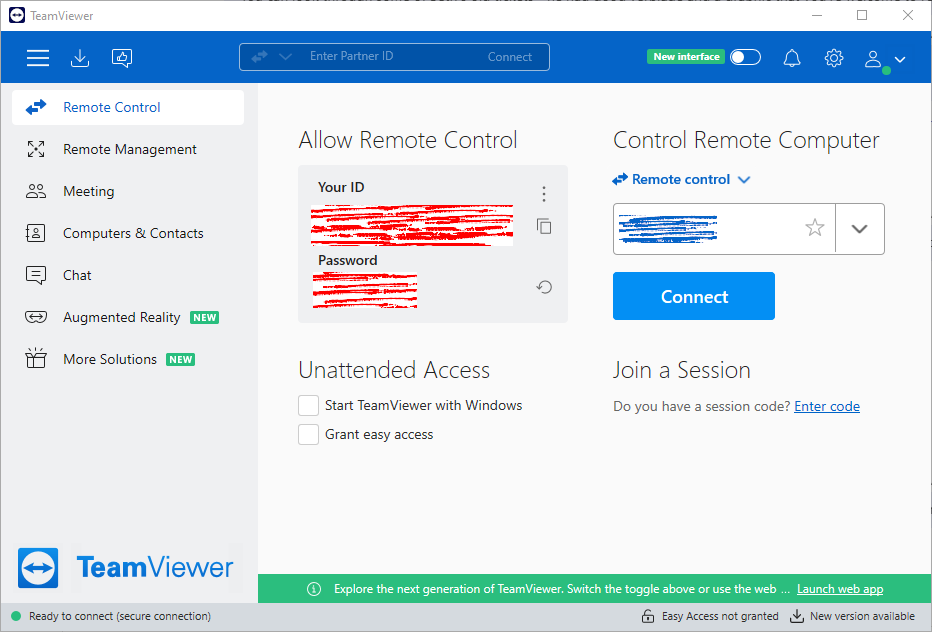The height and width of the screenshot is (632, 932).
Task: Open the ID options three-dot menu
Action: tap(544, 194)
